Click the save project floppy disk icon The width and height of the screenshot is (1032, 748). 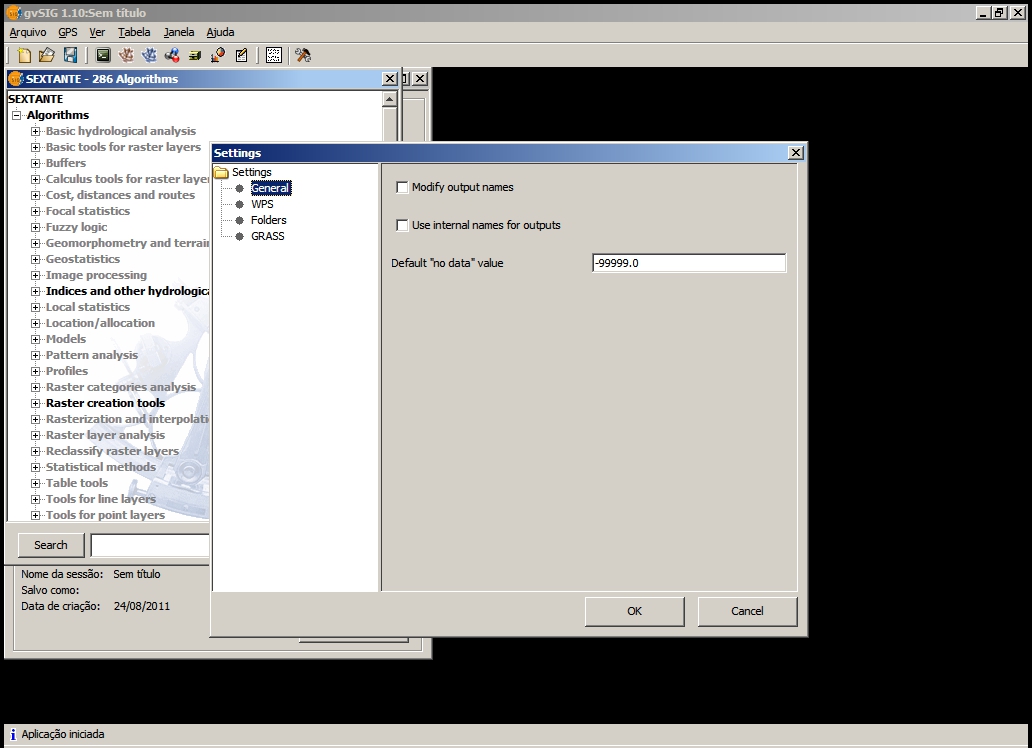[x=70, y=55]
